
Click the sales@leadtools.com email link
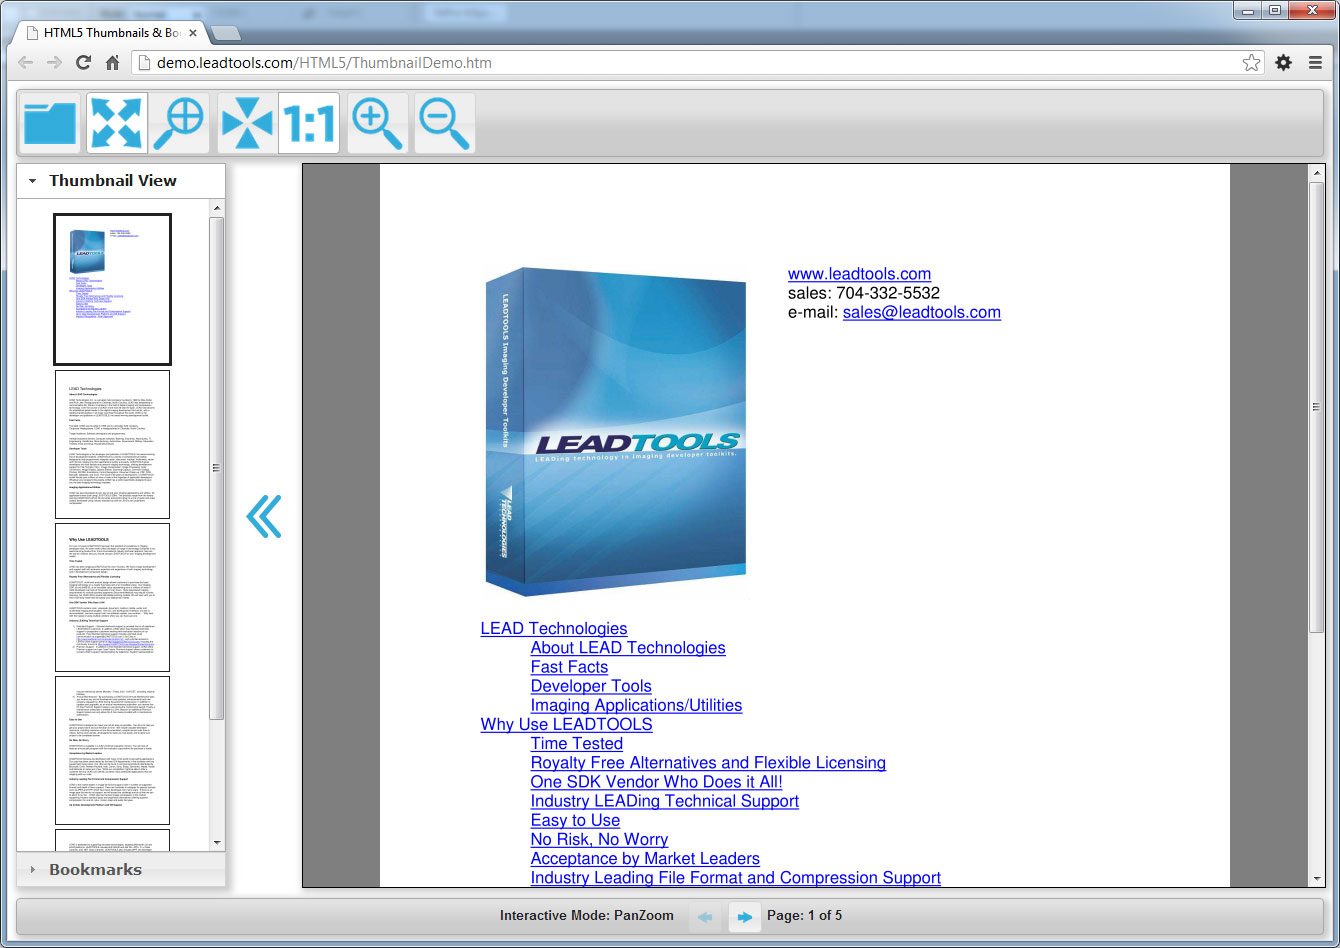pos(921,312)
